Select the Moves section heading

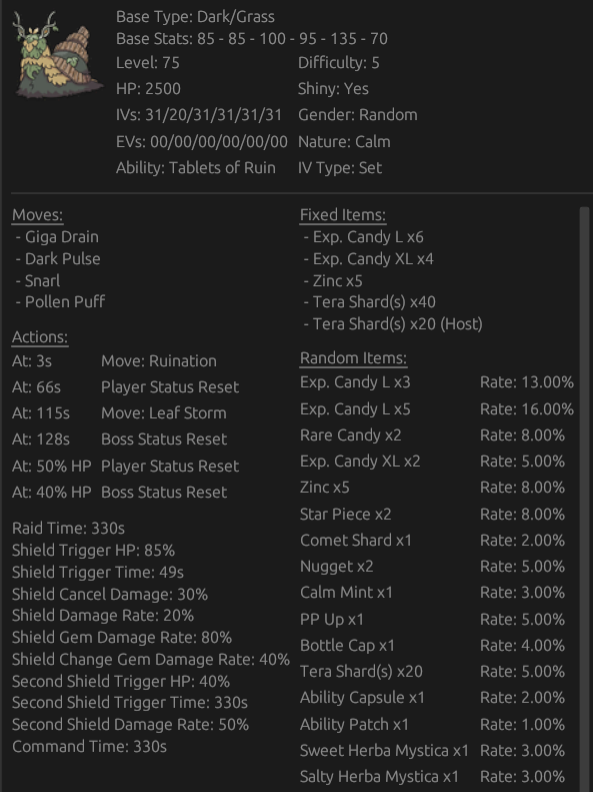(37, 215)
